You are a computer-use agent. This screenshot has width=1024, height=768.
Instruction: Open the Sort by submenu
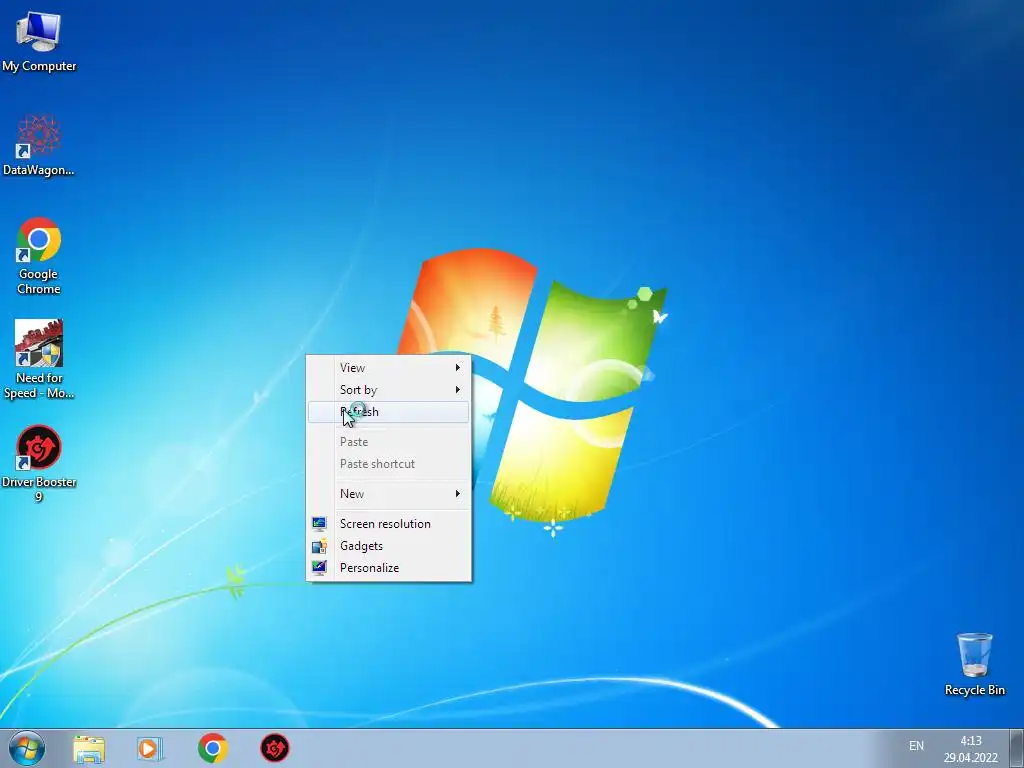click(x=389, y=390)
